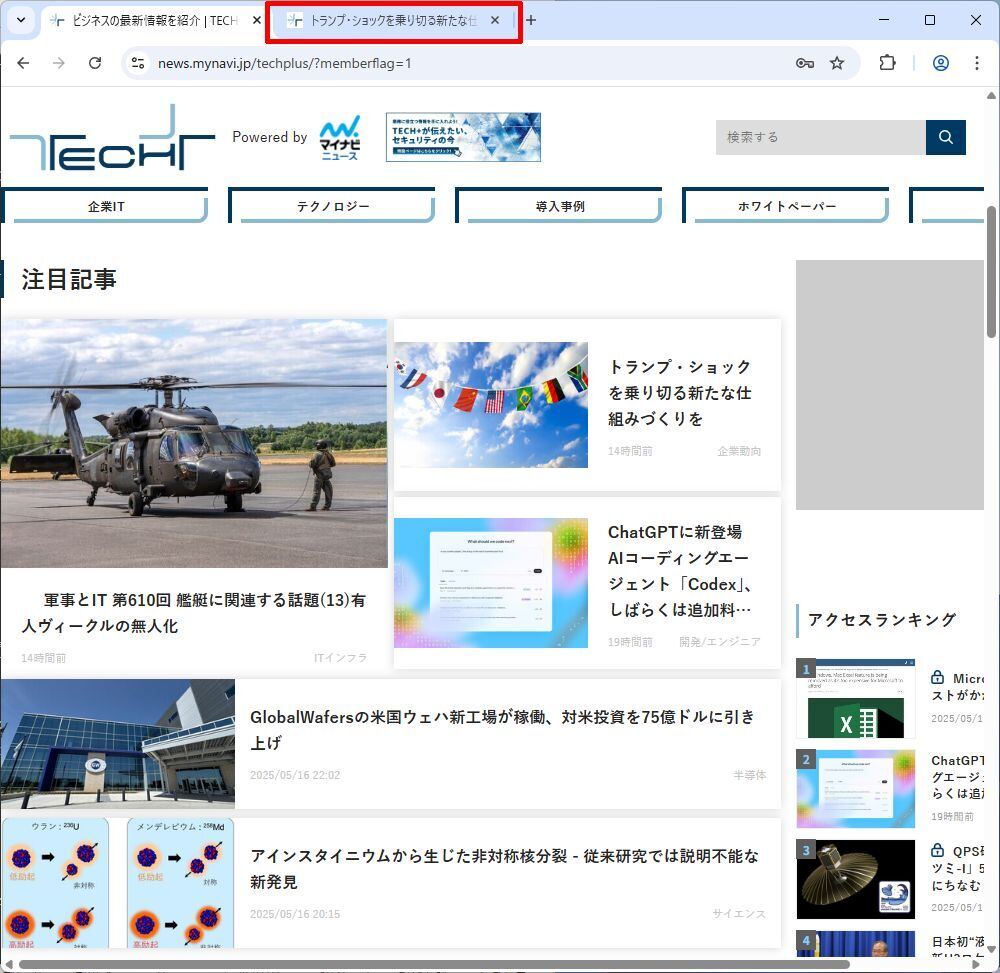View site information icon in address bar
The width and height of the screenshot is (1000, 973).
point(138,63)
